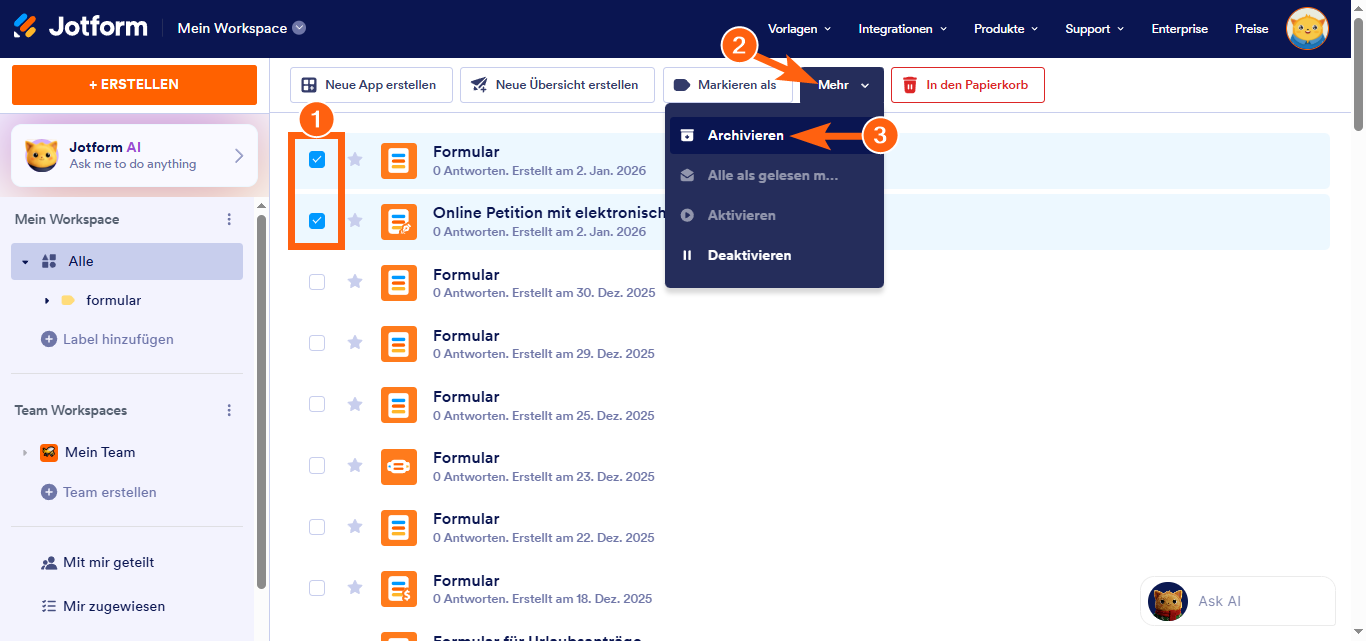The width and height of the screenshot is (1366, 641).
Task: Open Preise in top navigation
Action: 1251,29
